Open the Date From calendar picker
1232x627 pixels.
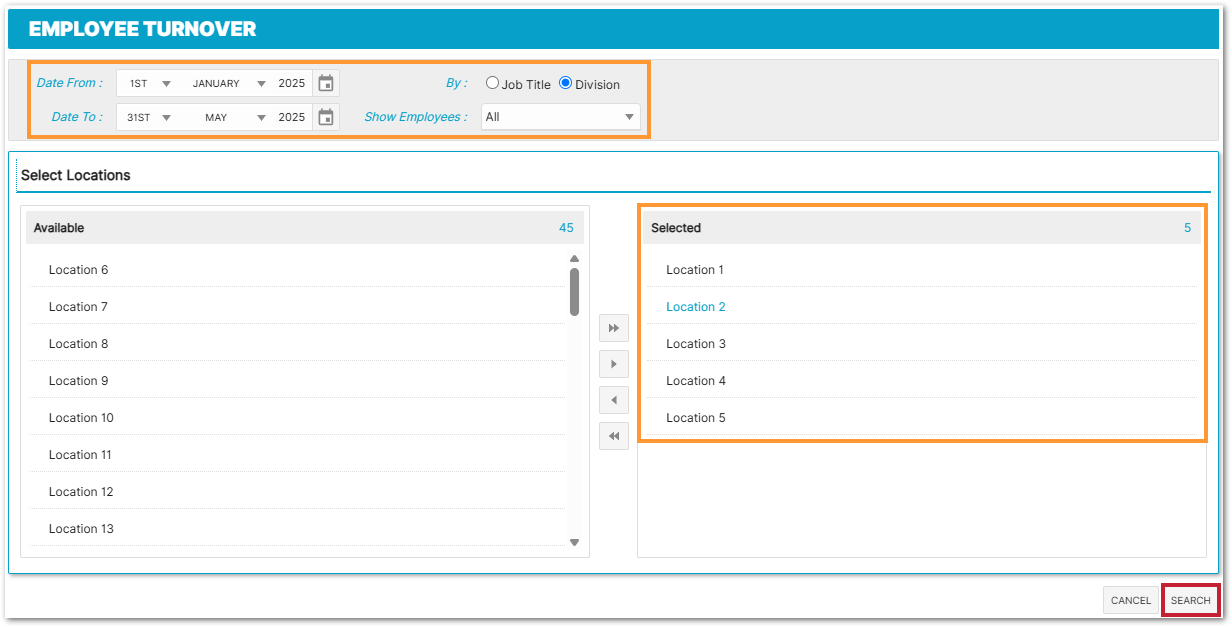(325, 84)
